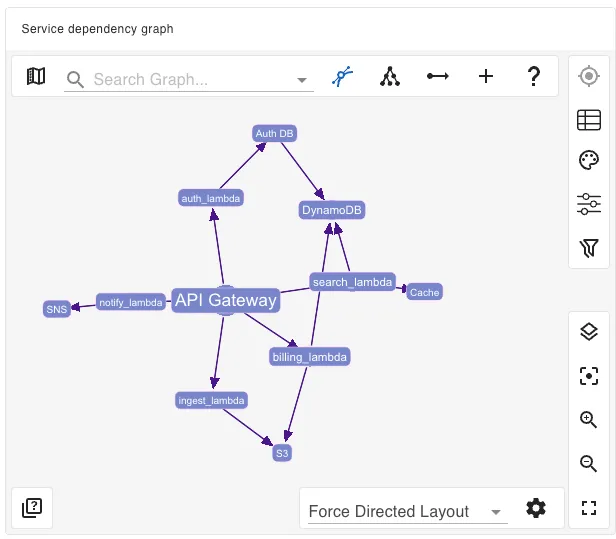Click the directed edge arrow icon
Image resolution: width=616 pixels, height=539 pixels.
click(x=438, y=76)
